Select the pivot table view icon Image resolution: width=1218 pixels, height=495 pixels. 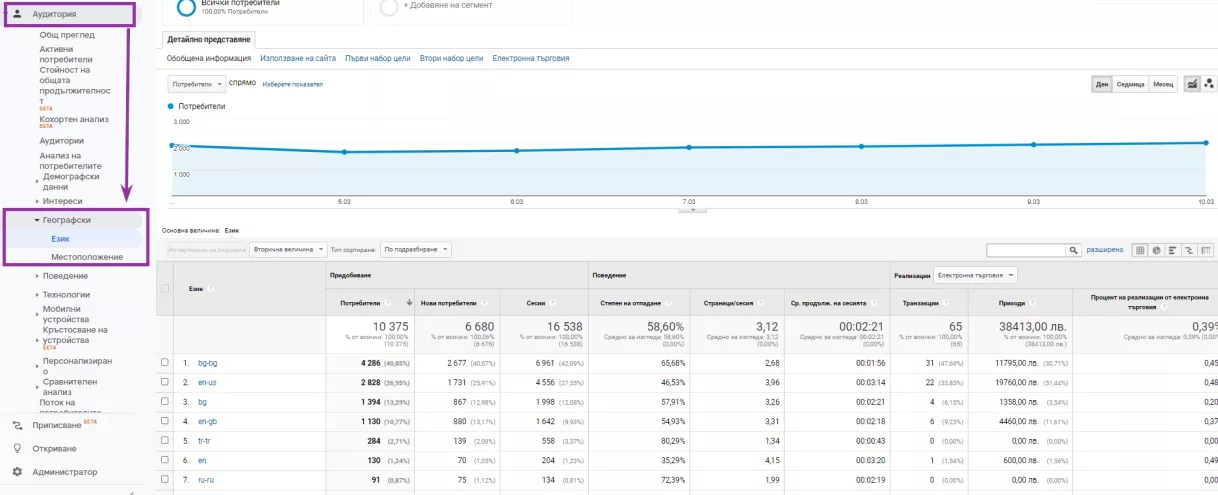click(x=1206, y=250)
